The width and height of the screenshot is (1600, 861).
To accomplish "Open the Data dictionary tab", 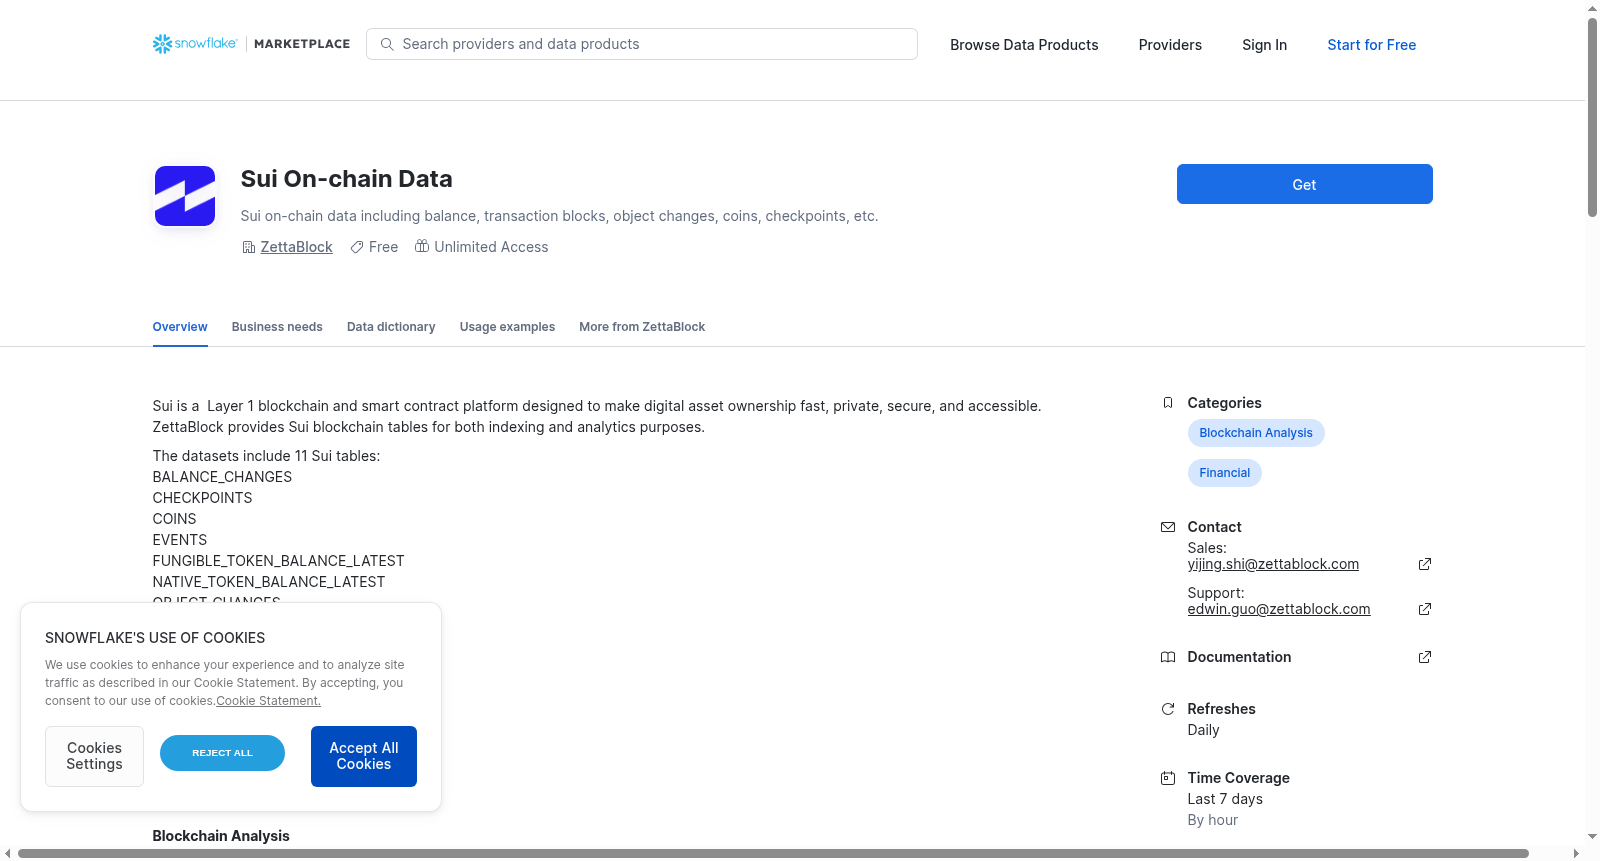I will pyautogui.click(x=391, y=327).
